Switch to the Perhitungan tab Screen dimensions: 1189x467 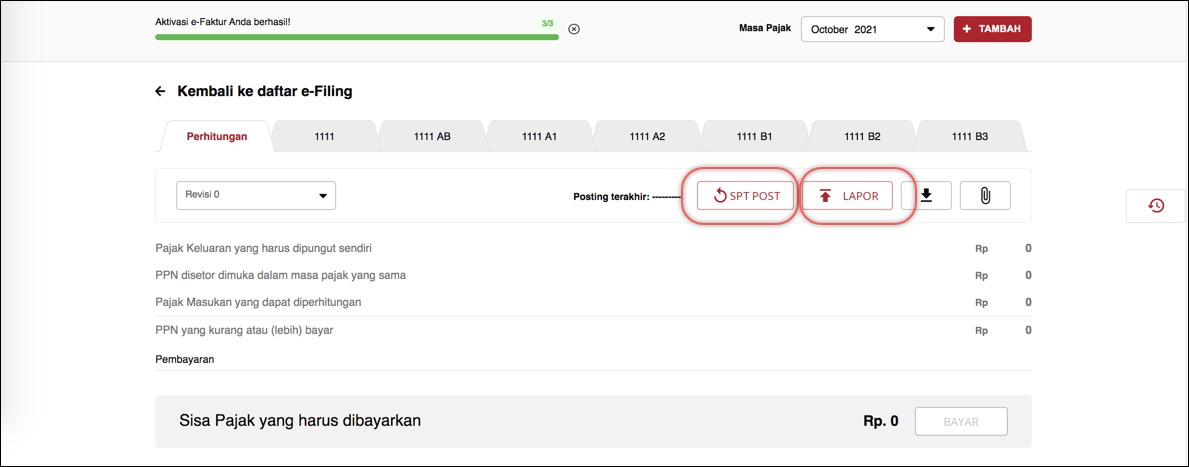pyautogui.click(x=216, y=136)
